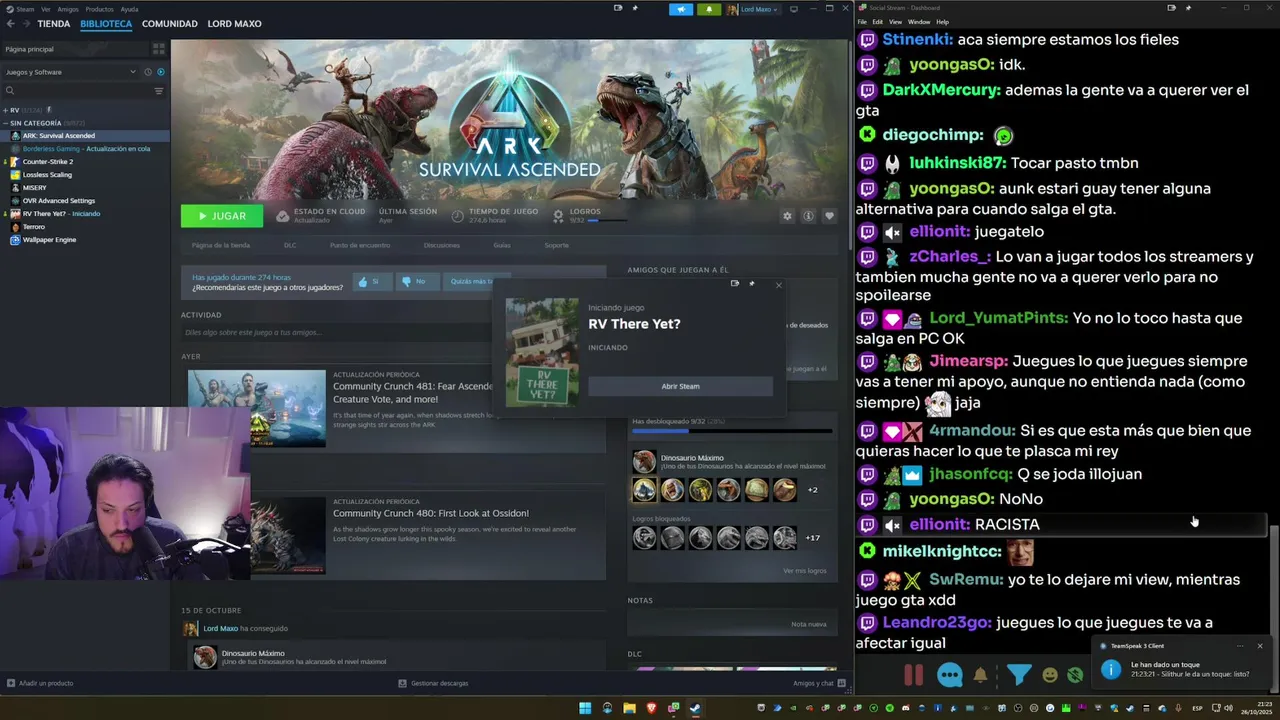Click Ver mis logros link

[x=805, y=571]
